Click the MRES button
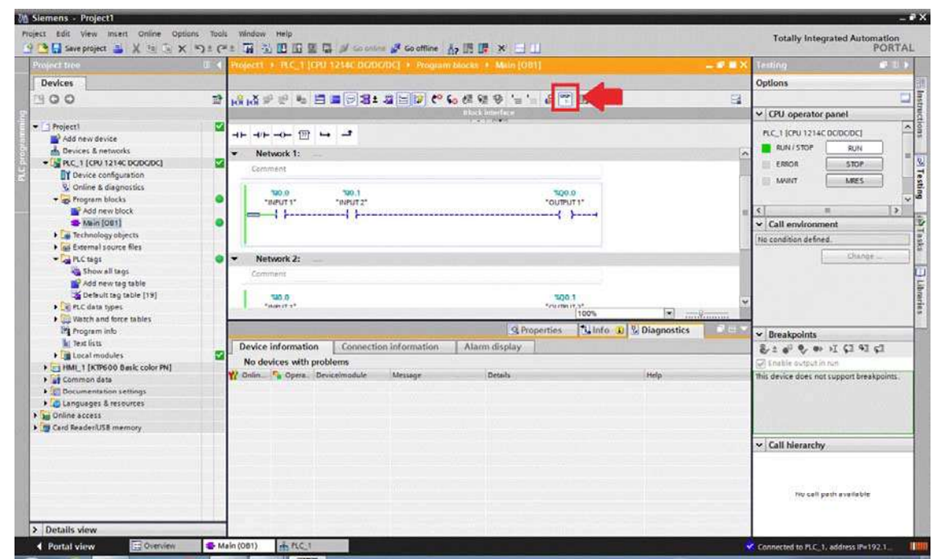 854,180
